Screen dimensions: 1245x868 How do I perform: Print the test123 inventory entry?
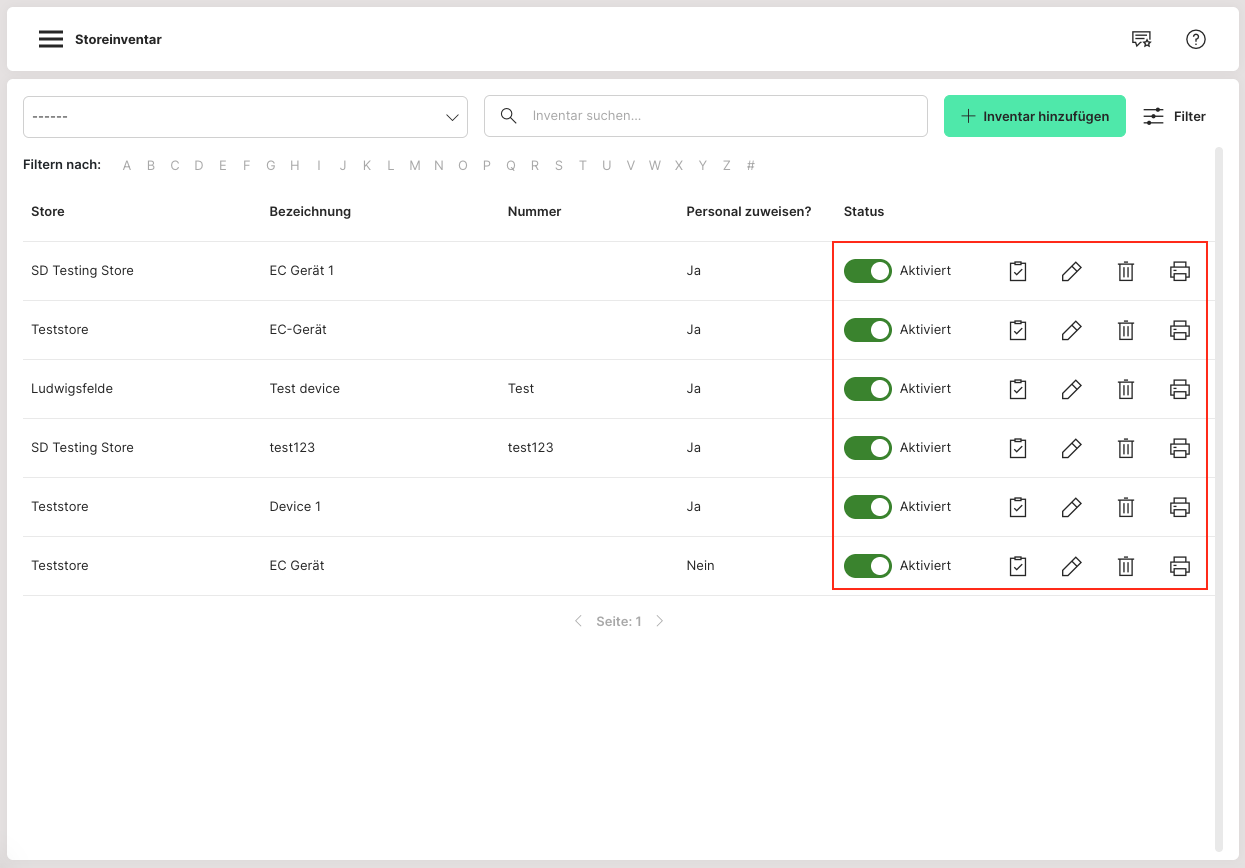coord(1179,448)
